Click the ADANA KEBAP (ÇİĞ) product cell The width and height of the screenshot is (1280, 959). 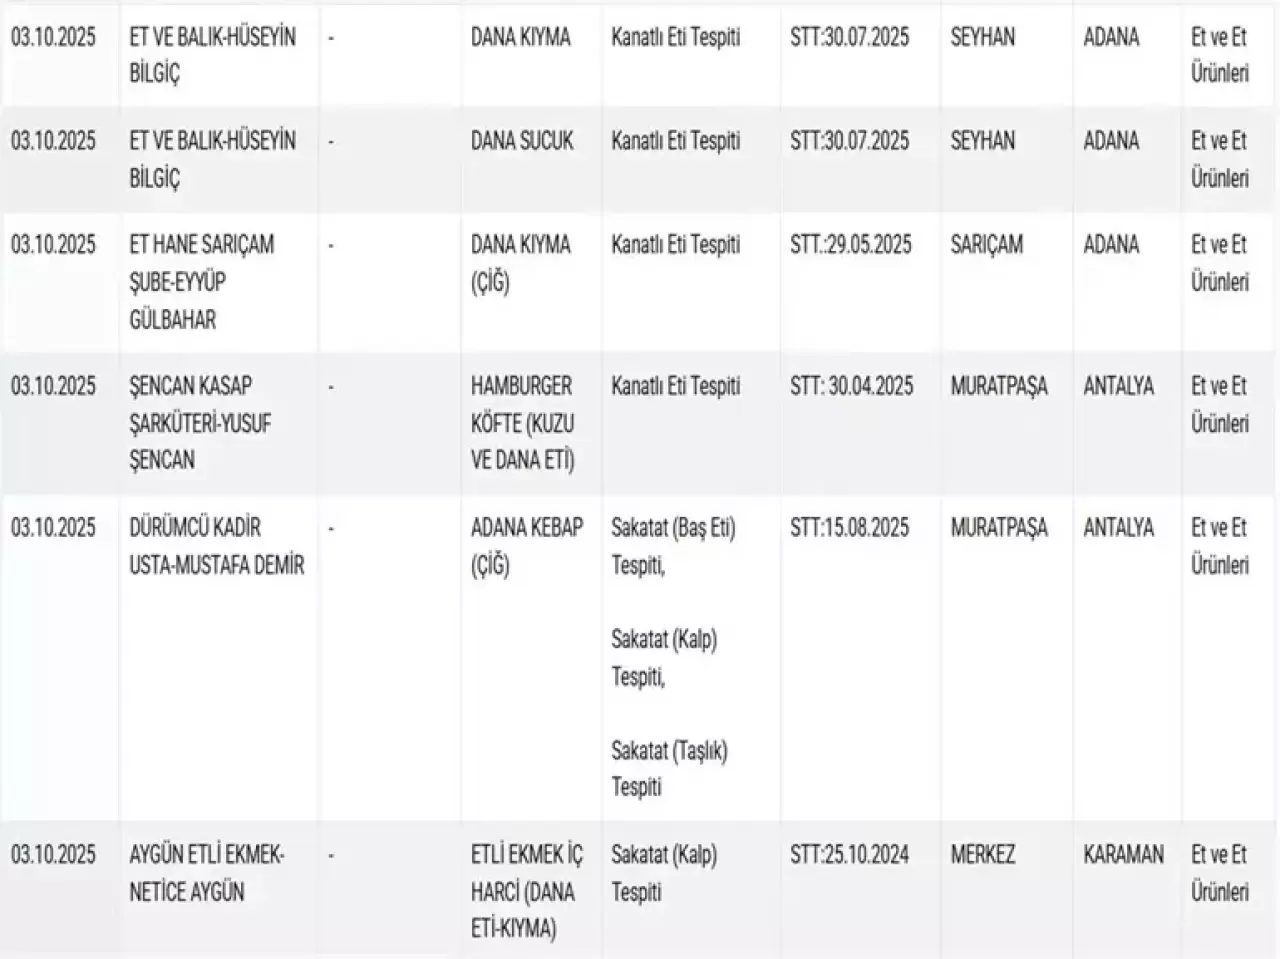526,546
